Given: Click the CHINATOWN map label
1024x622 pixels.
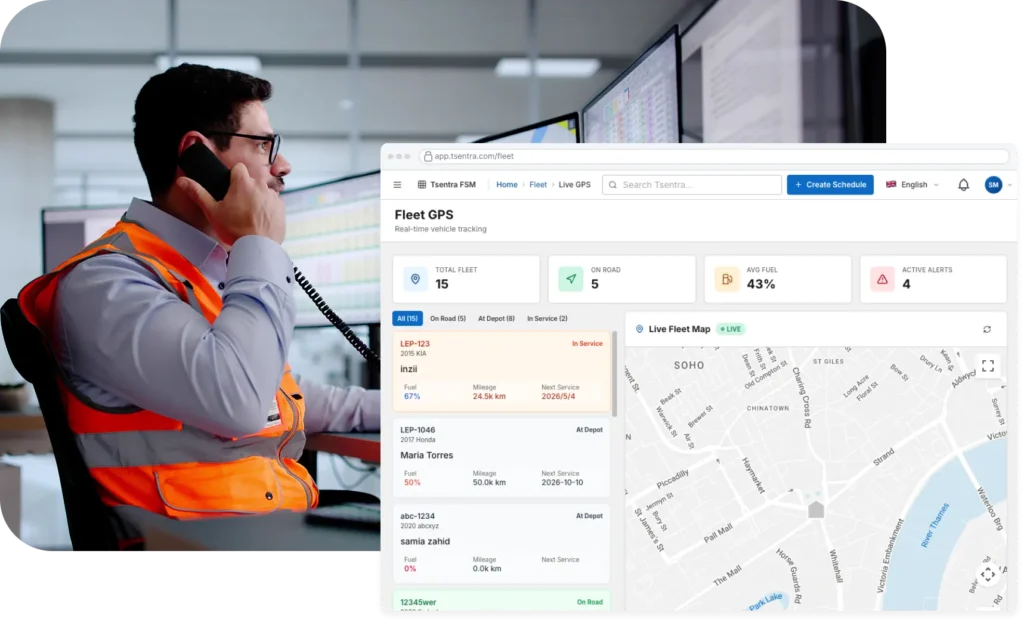Looking at the screenshot, I should point(768,408).
